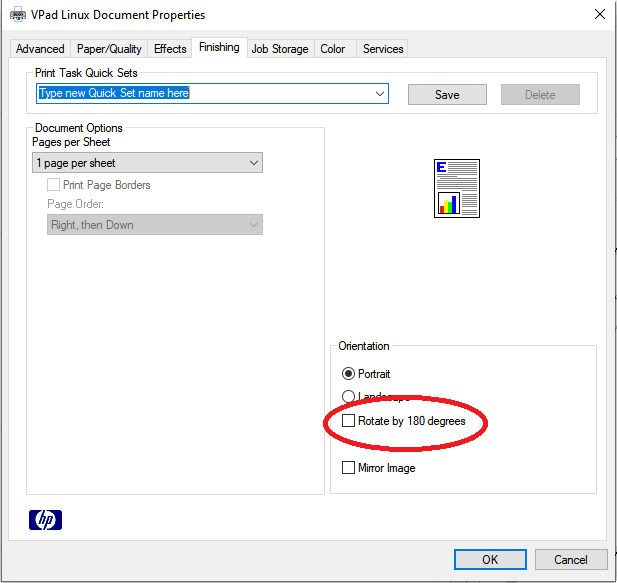
Task: Open the Print Task Quick Sets dropdown arrow
Action: (380, 94)
